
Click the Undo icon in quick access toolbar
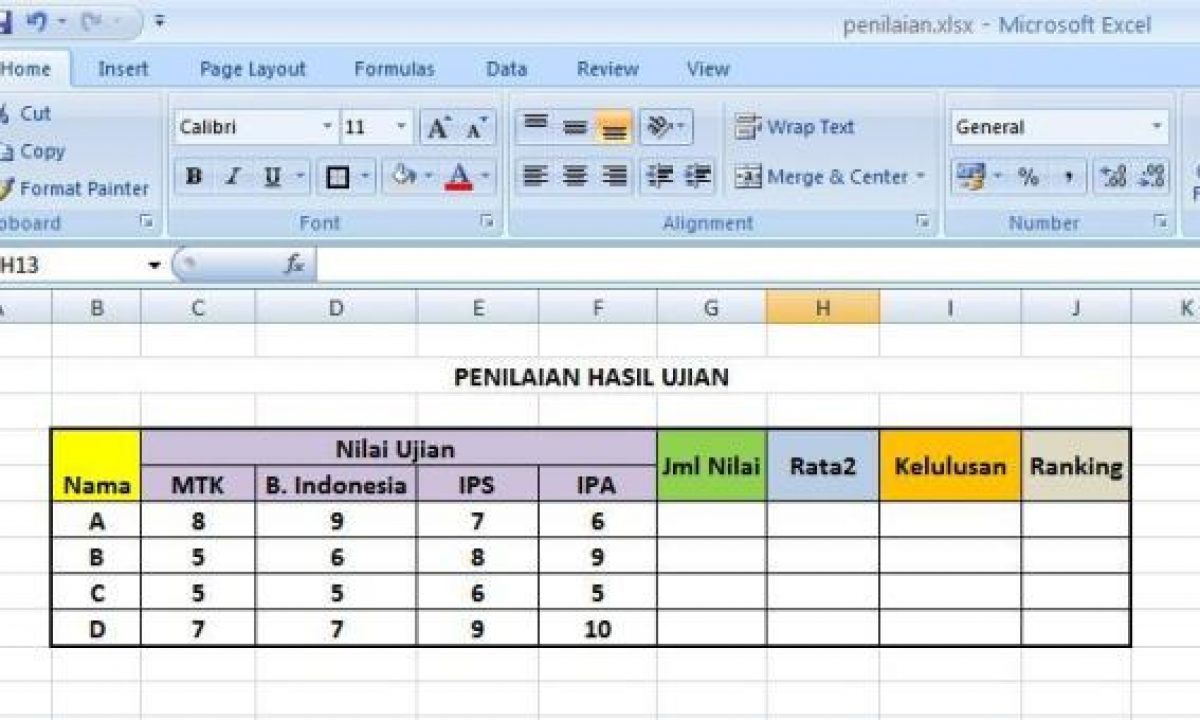[37, 20]
